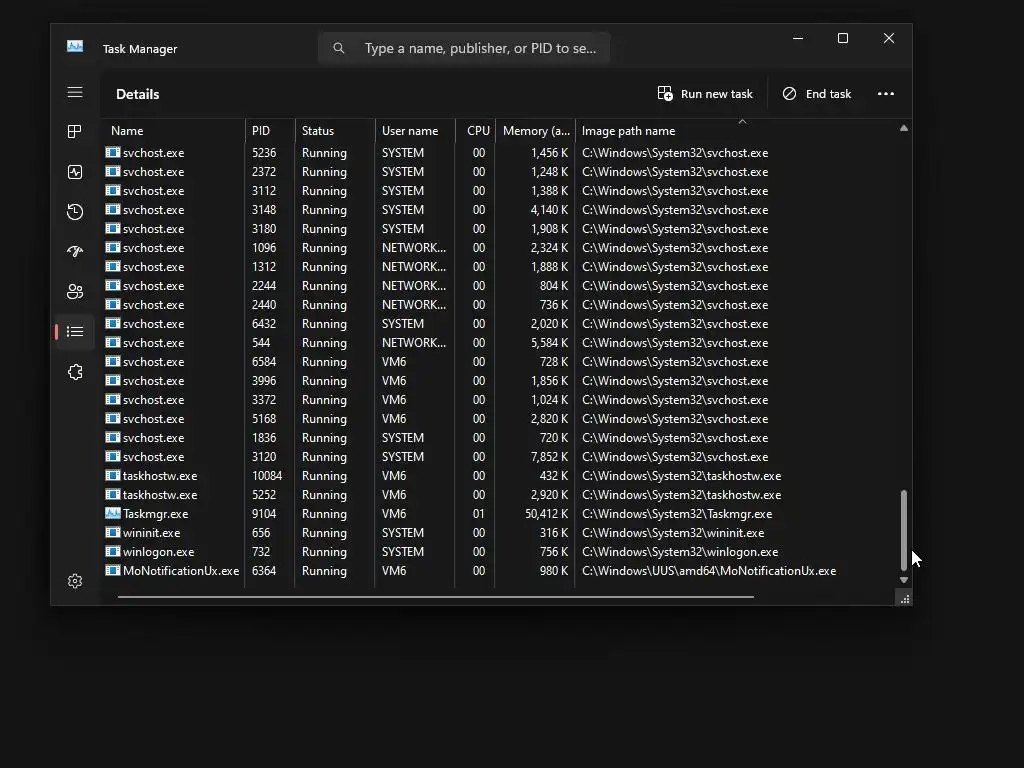This screenshot has height=768, width=1024.
Task: Click Running status of PID 732
Action: coord(325,552)
